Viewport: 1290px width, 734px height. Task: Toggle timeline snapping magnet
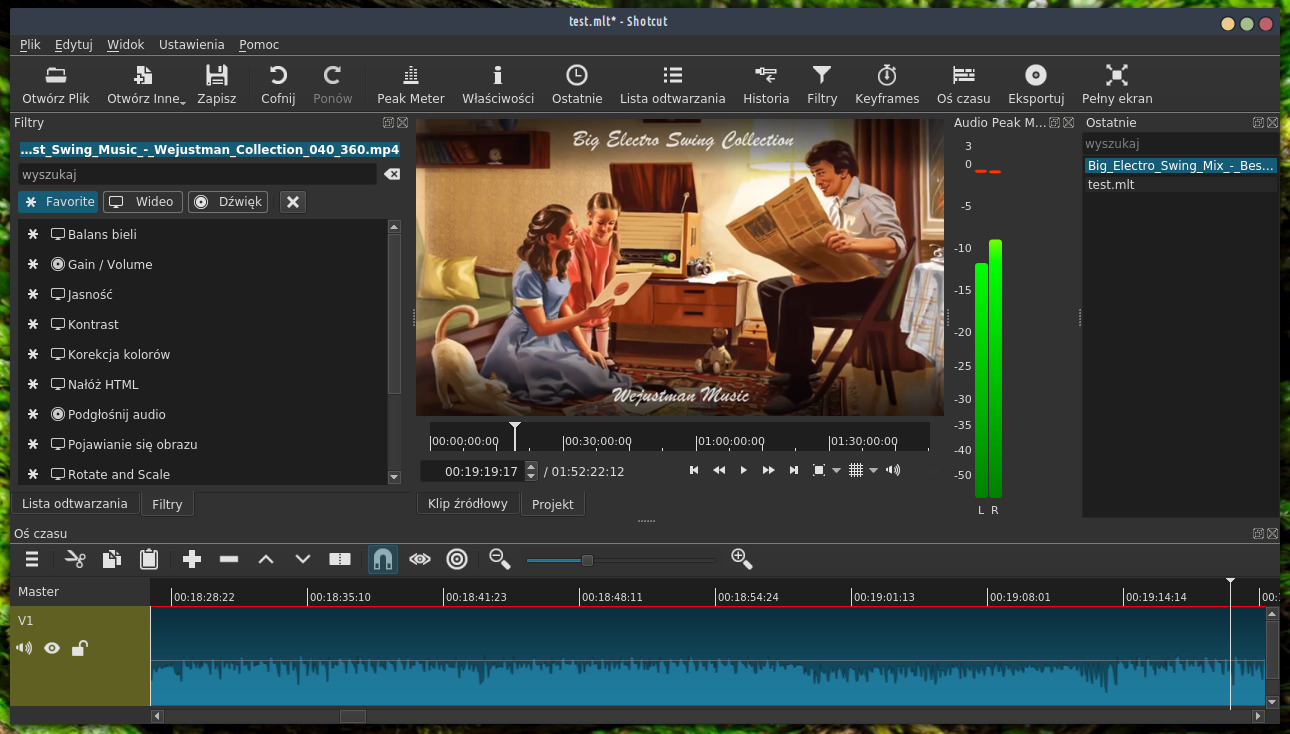point(382,560)
